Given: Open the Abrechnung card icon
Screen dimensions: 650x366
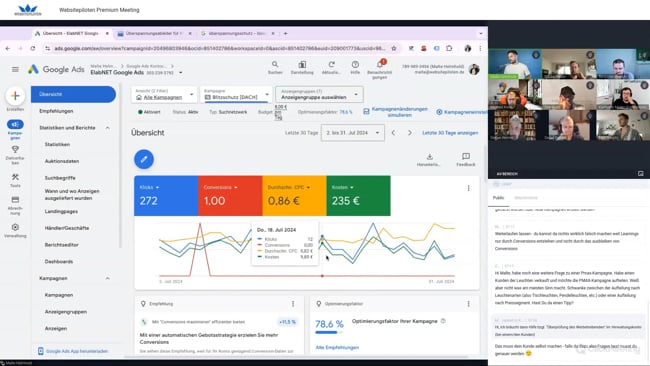Looking at the screenshot, I should pyautogui.click(x=15, y=200).
